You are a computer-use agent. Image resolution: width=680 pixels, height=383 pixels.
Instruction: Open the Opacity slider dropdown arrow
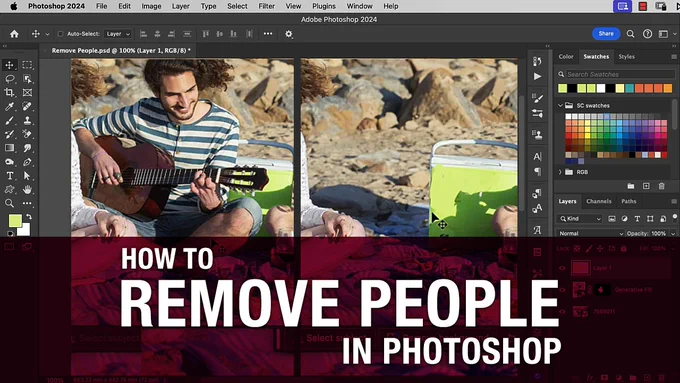click(673, 234)
